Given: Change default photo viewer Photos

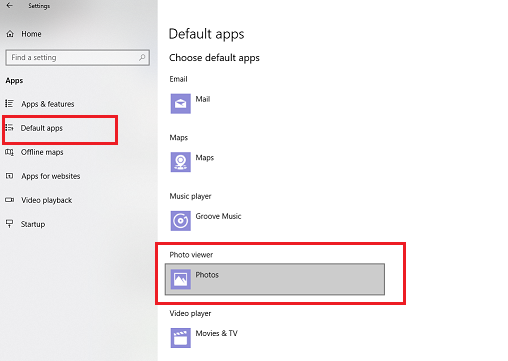Looking at the screenshot, I should pyautogui.click(x=275, y=279).
